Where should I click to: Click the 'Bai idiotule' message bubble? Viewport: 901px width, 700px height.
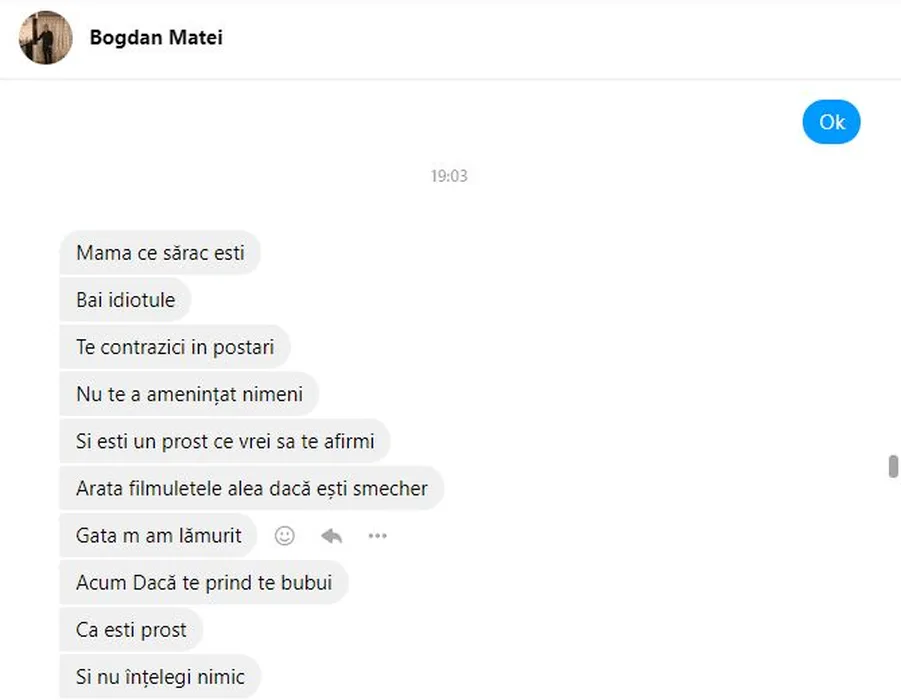coord(125,300)
